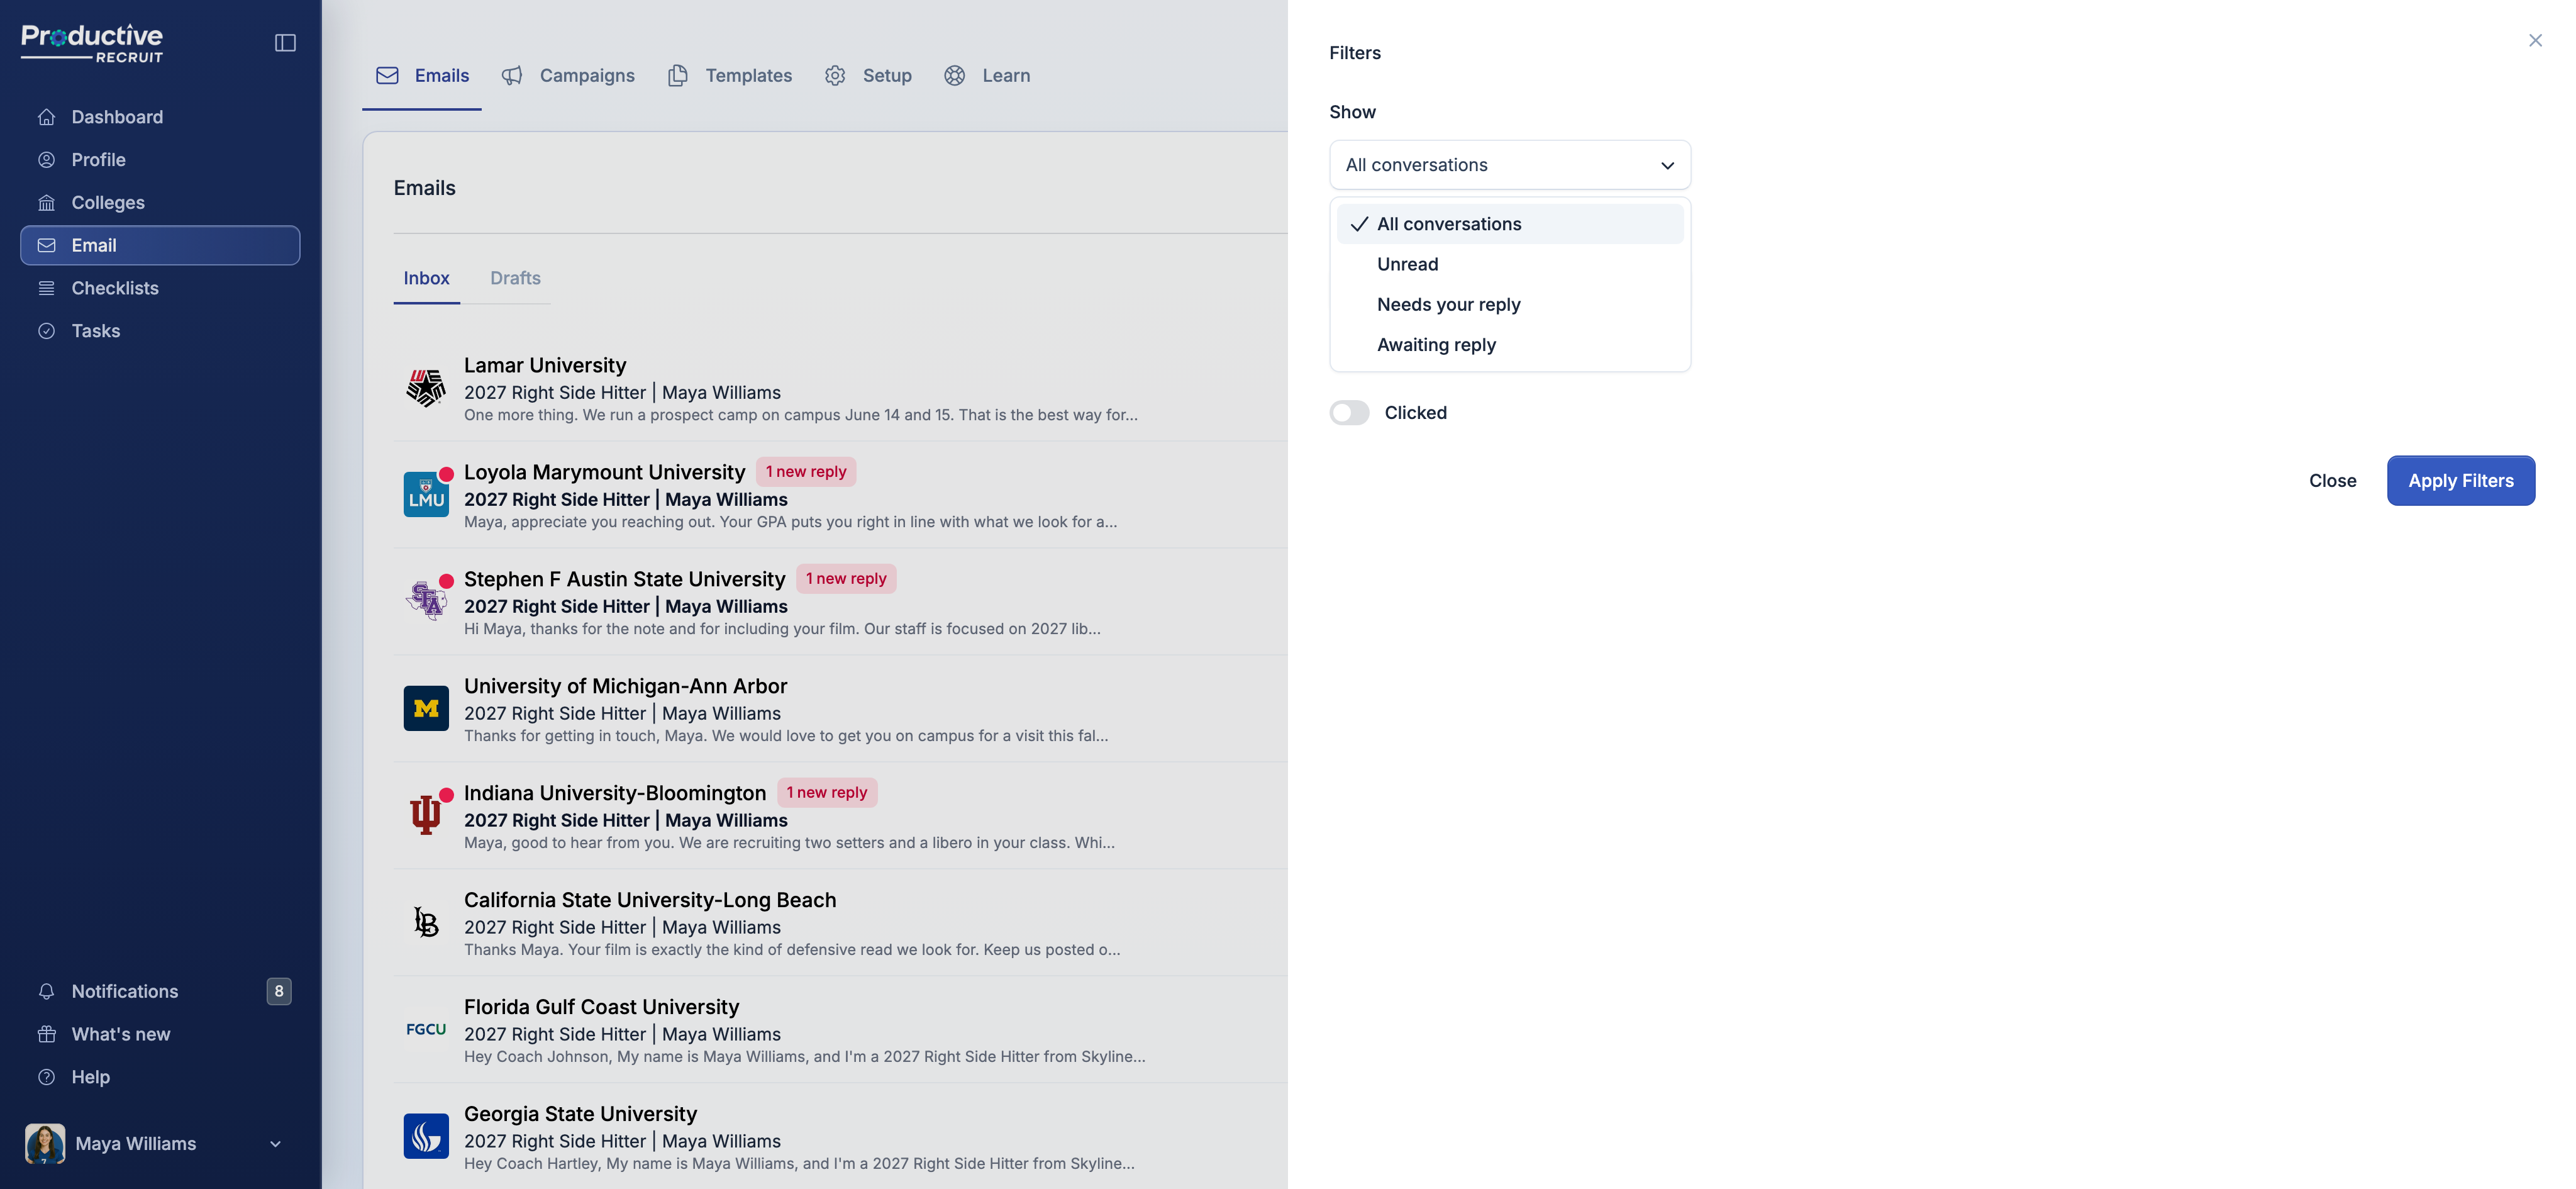Click the Lamar University logo
The height and width of the screenshot is (1189, 2576).
[426, 388]
